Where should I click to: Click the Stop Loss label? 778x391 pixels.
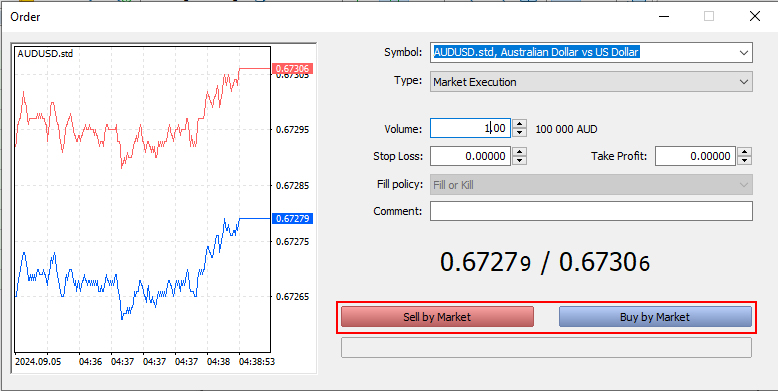click(x=398, y=157)
